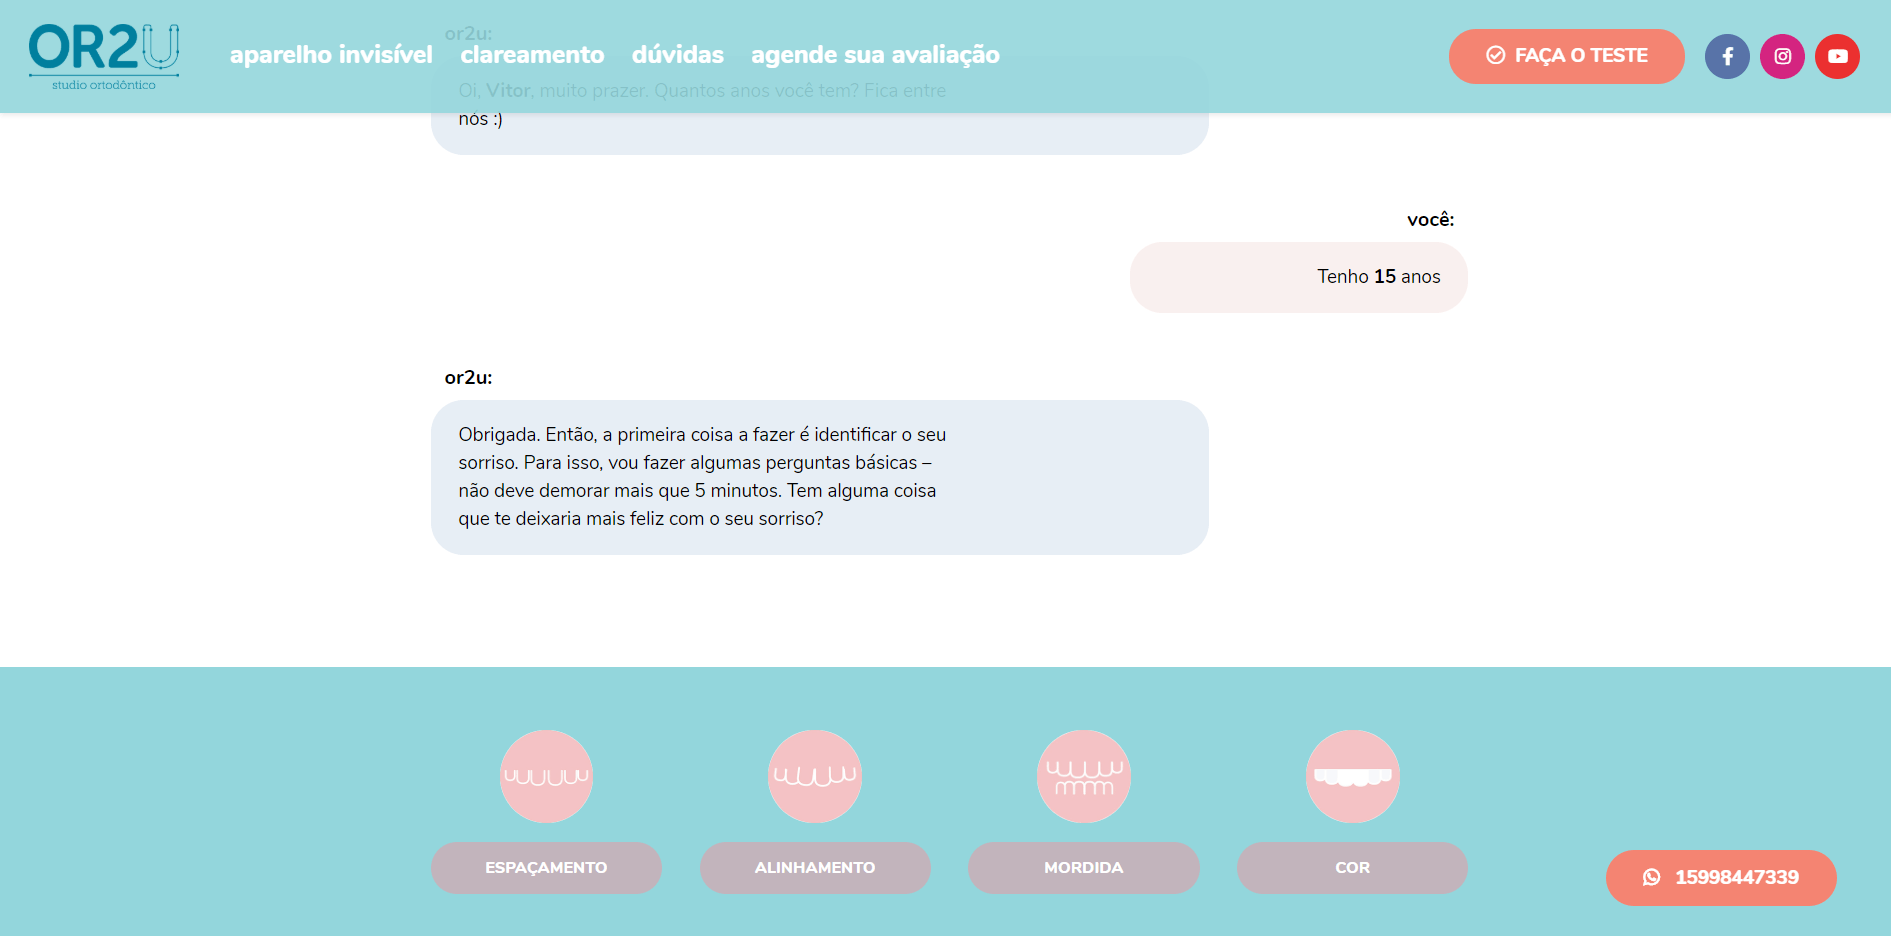
Task: Open agende sua avaliação from the navigation
Action: point(875,55)
